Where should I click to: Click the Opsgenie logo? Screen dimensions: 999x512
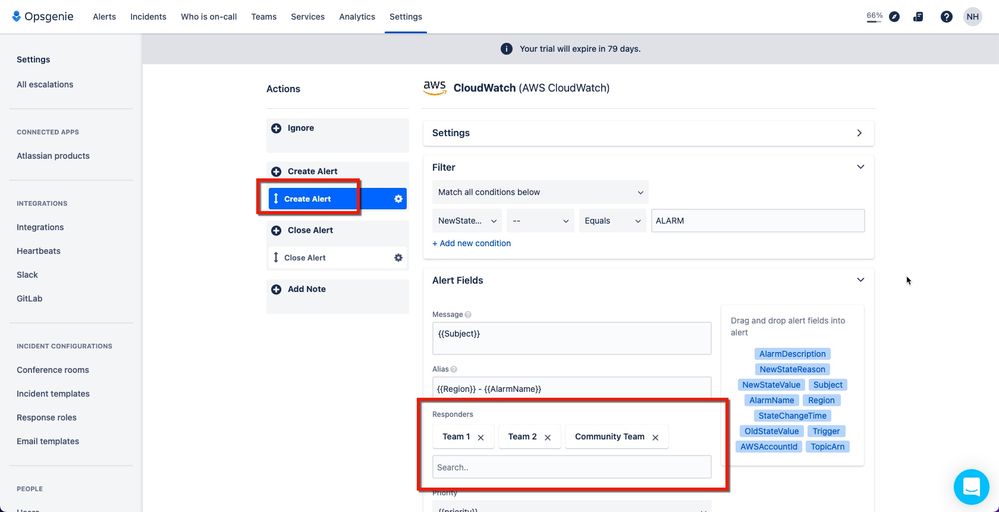point(43,17)
